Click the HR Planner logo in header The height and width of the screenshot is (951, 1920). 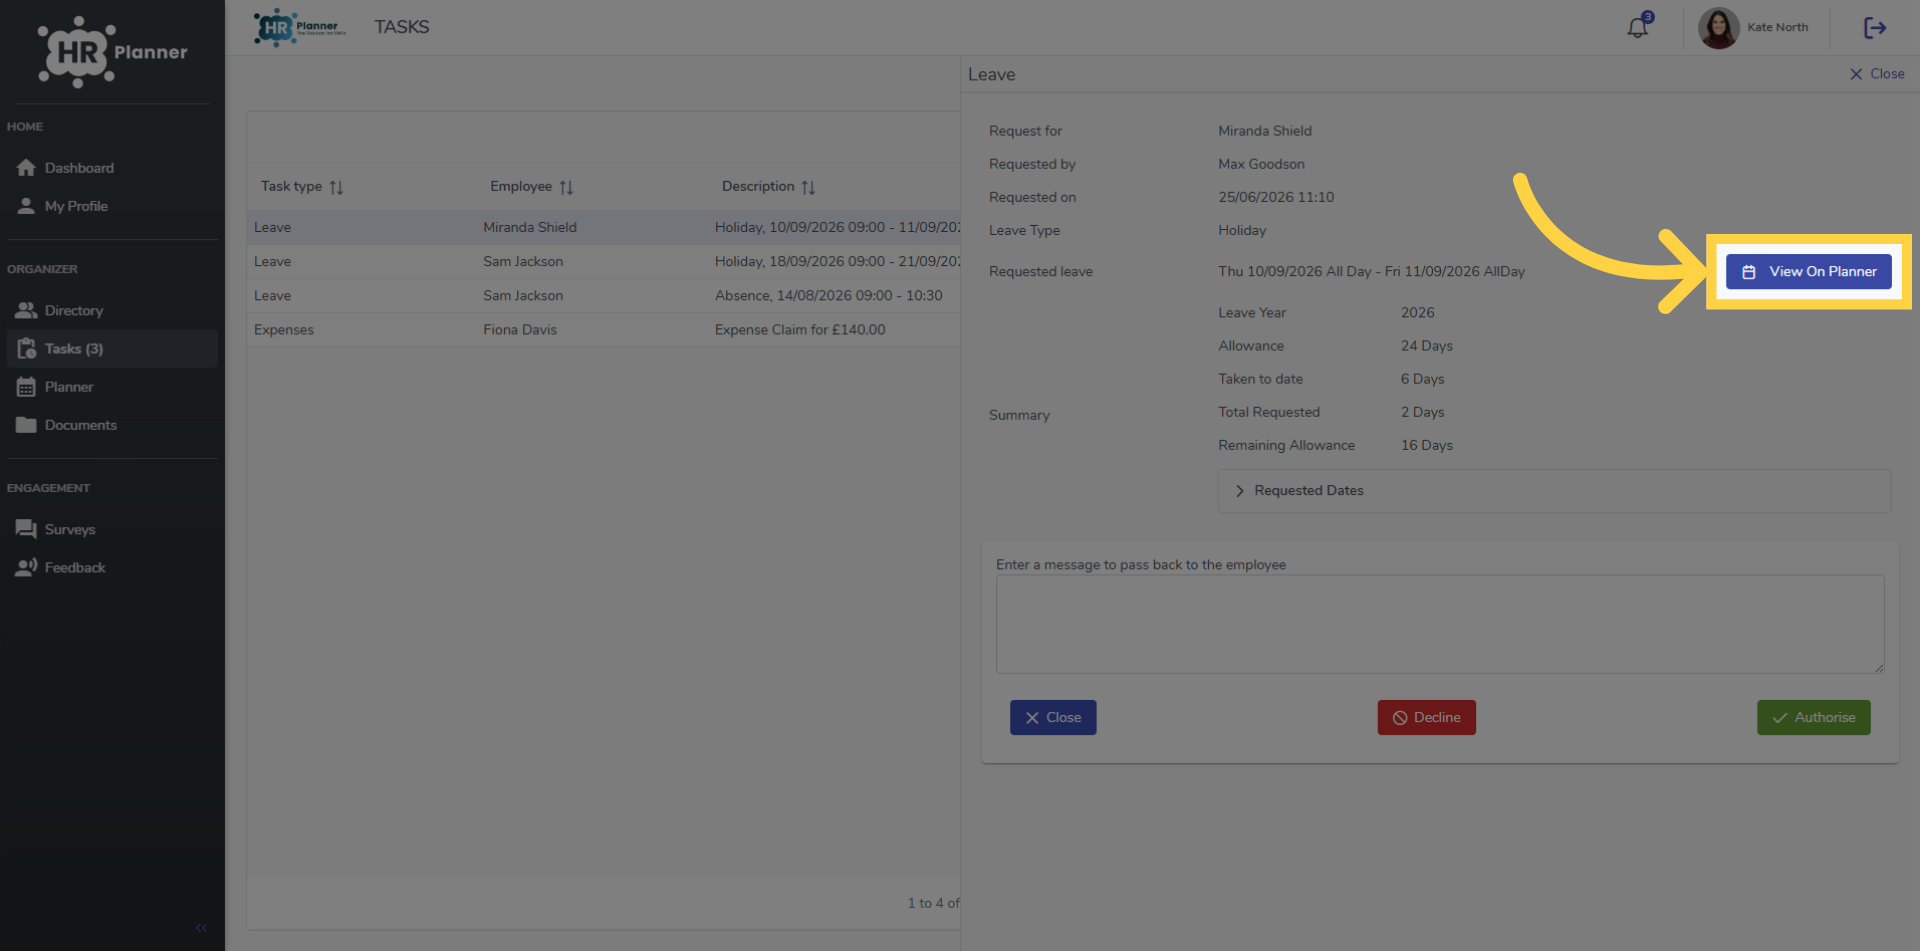pyautogui.click(x=300, y=27)
